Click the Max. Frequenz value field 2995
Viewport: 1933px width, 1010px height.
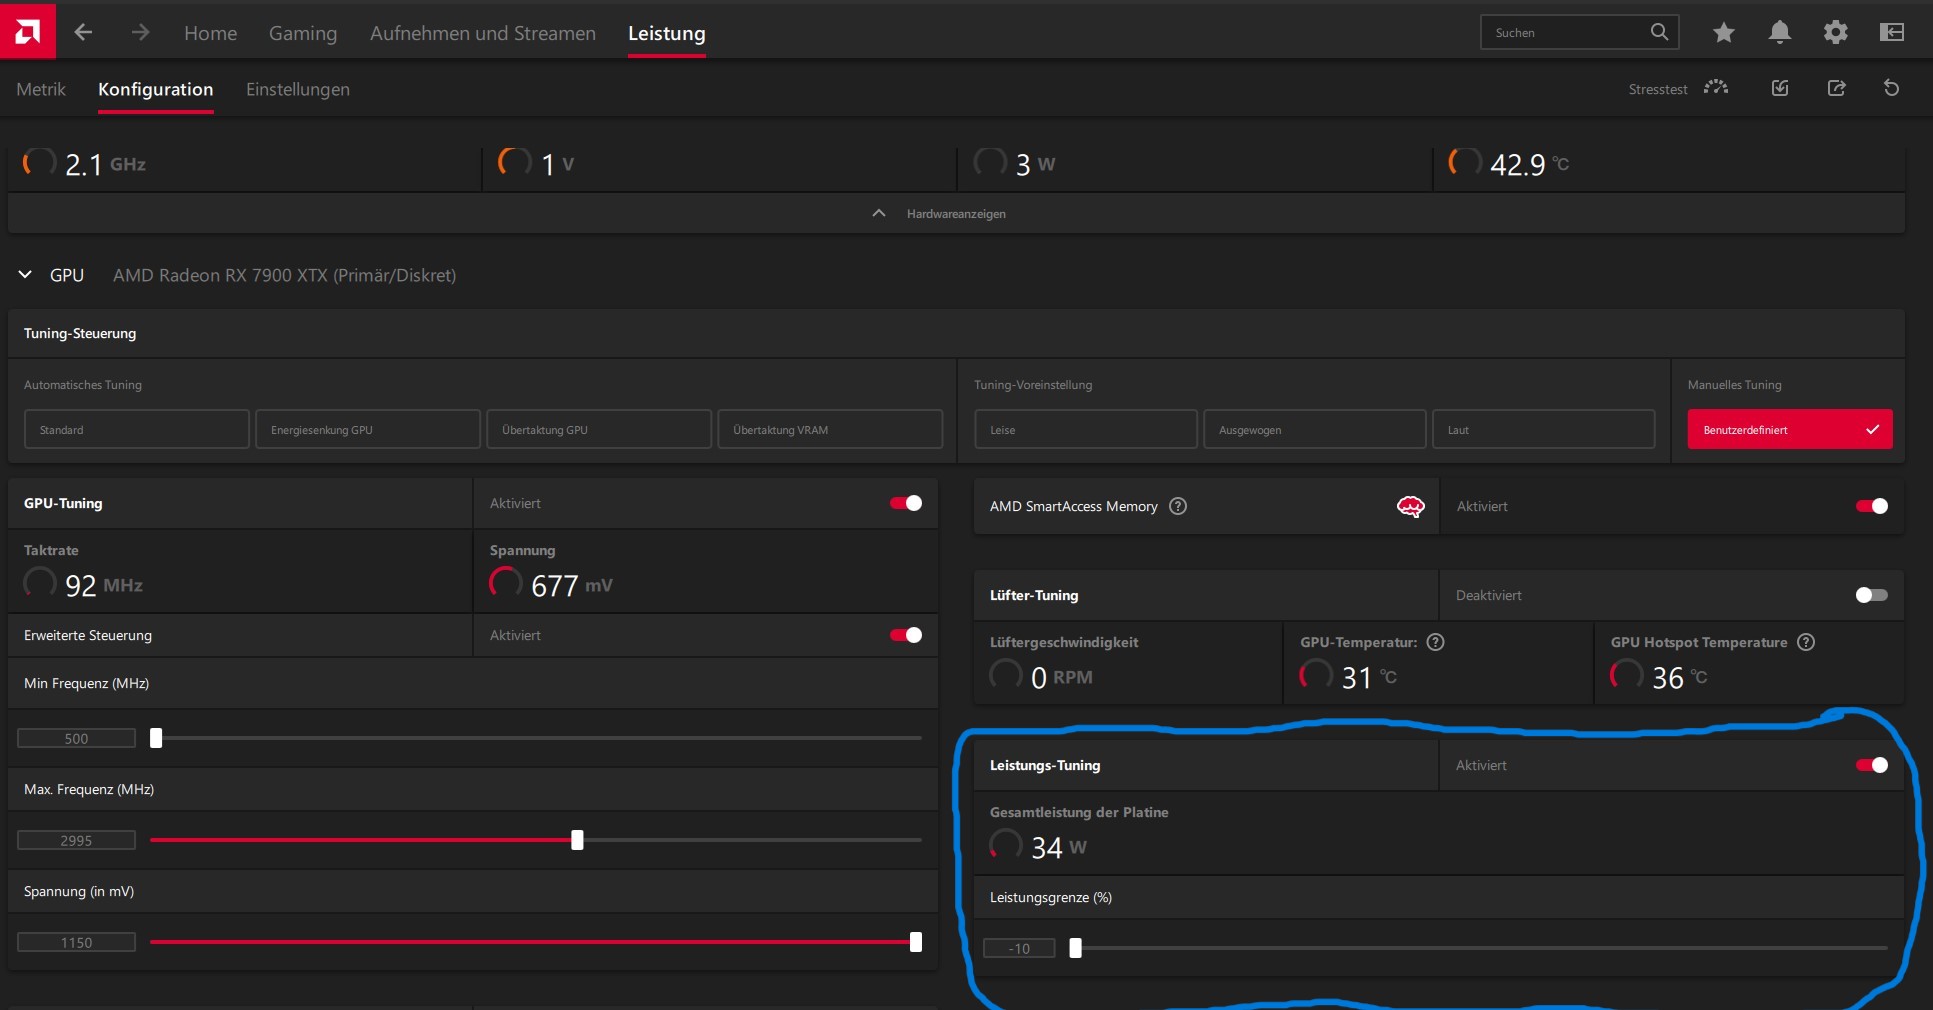pyautogui.click(x=76, y=840)
